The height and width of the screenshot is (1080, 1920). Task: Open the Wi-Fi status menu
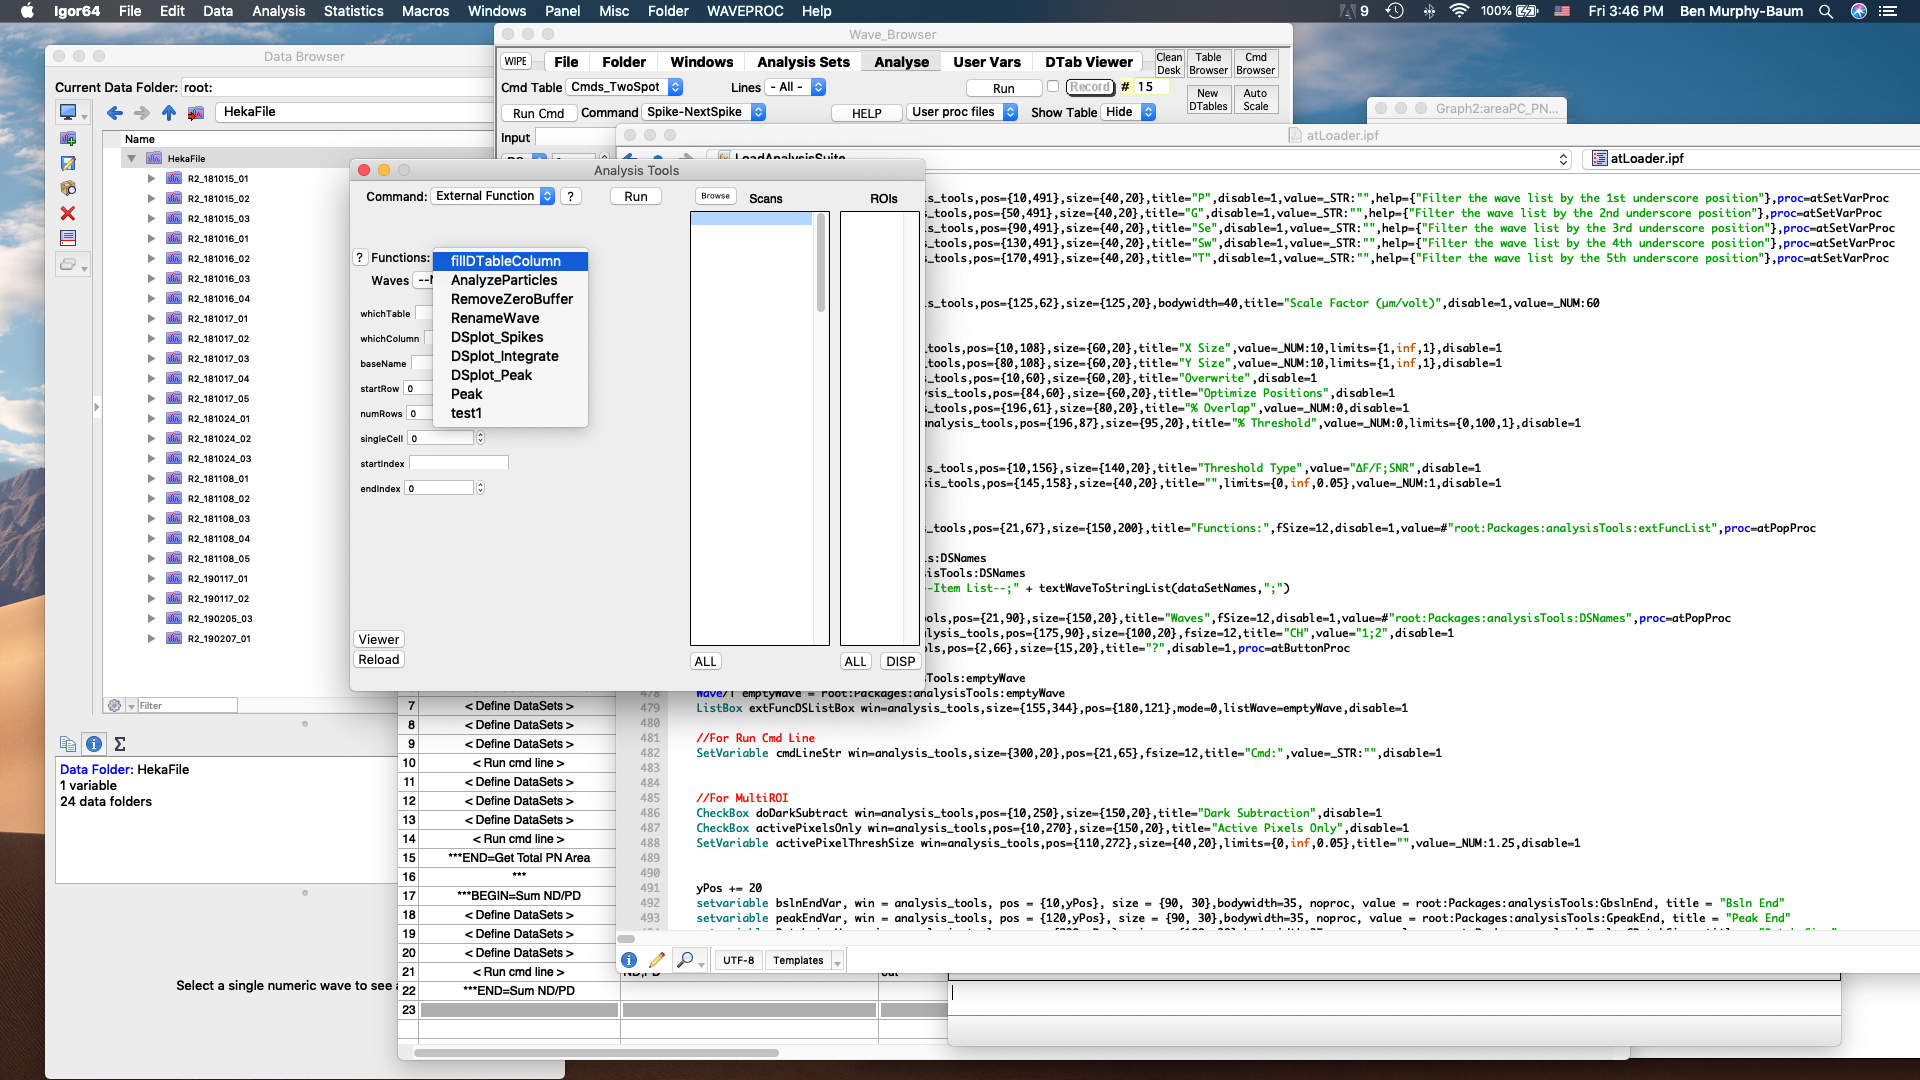click(1459, 11)
